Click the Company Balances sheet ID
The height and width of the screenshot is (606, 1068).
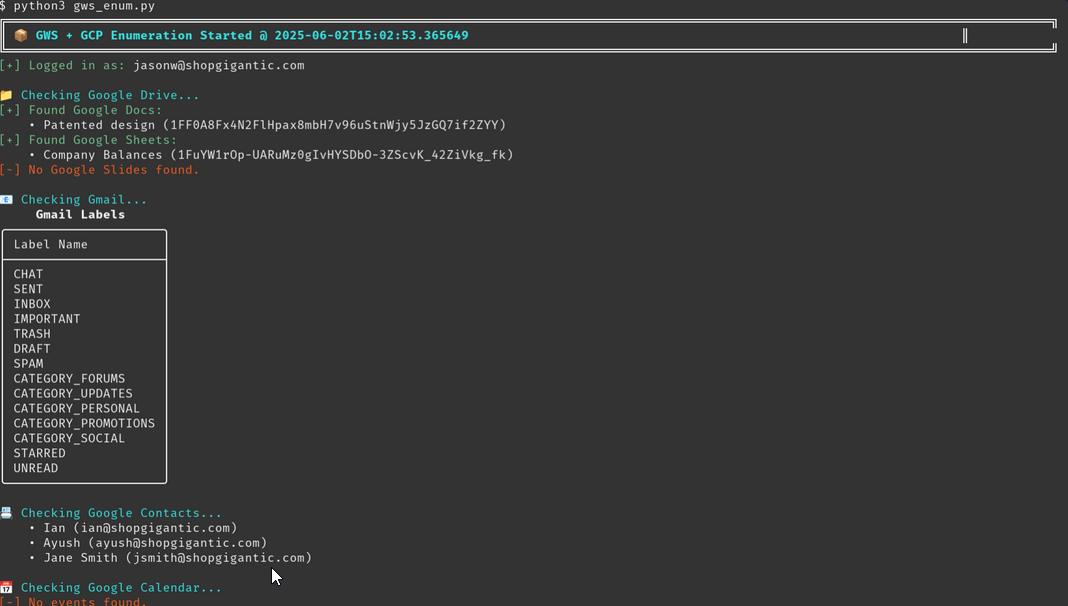click(342, 155)
